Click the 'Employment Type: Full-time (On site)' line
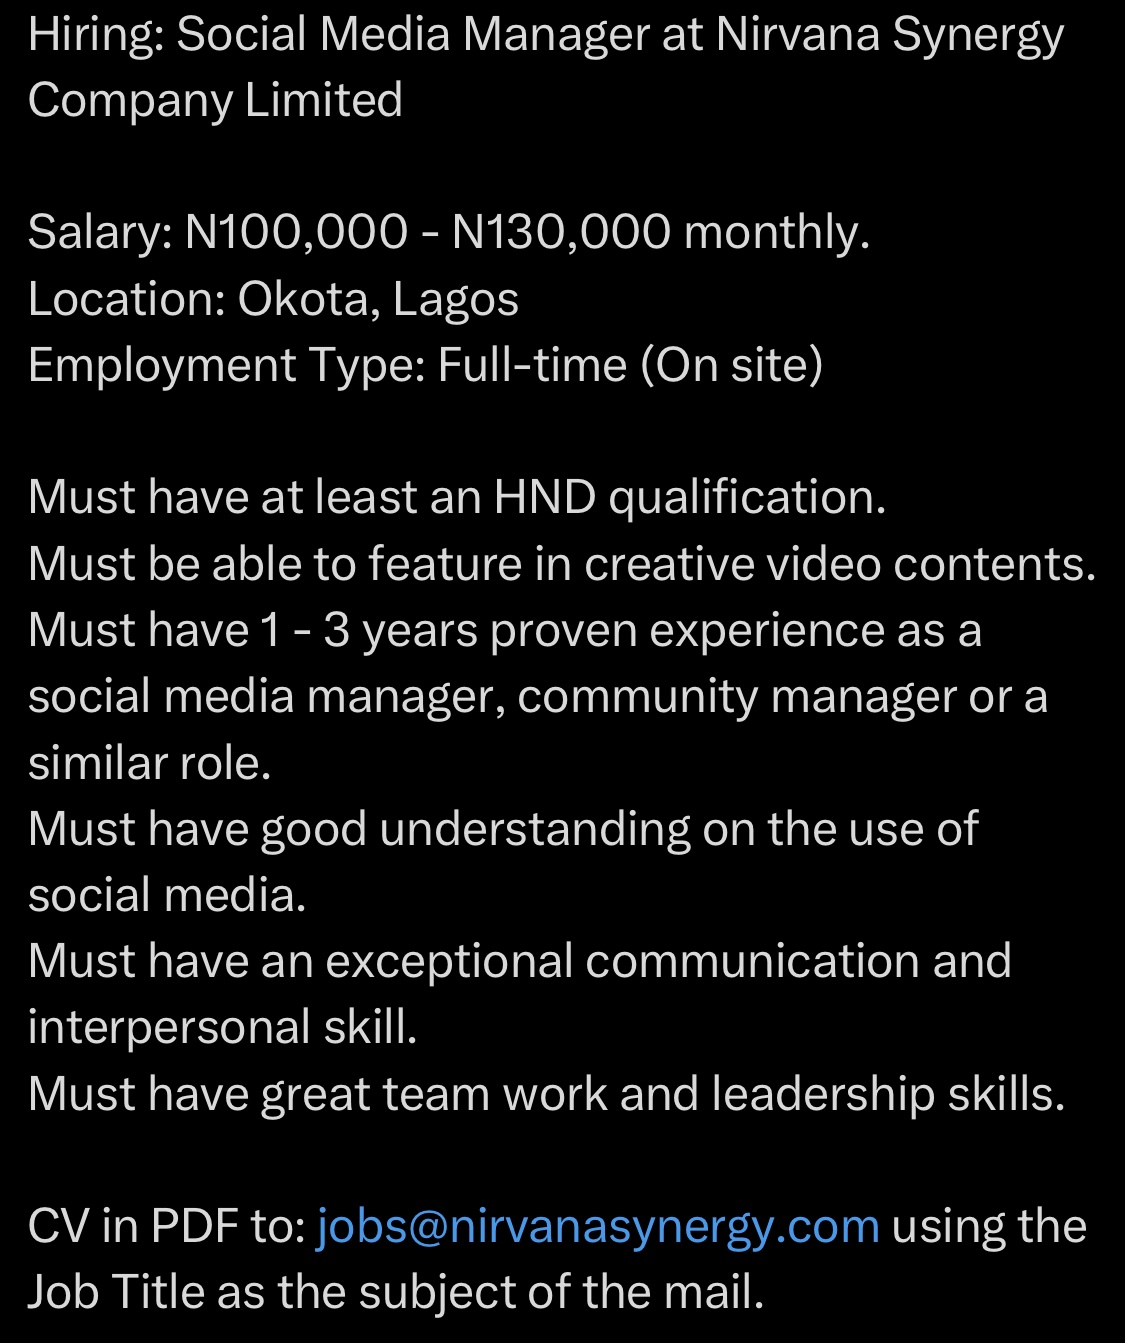 click(x=425, y=364)
